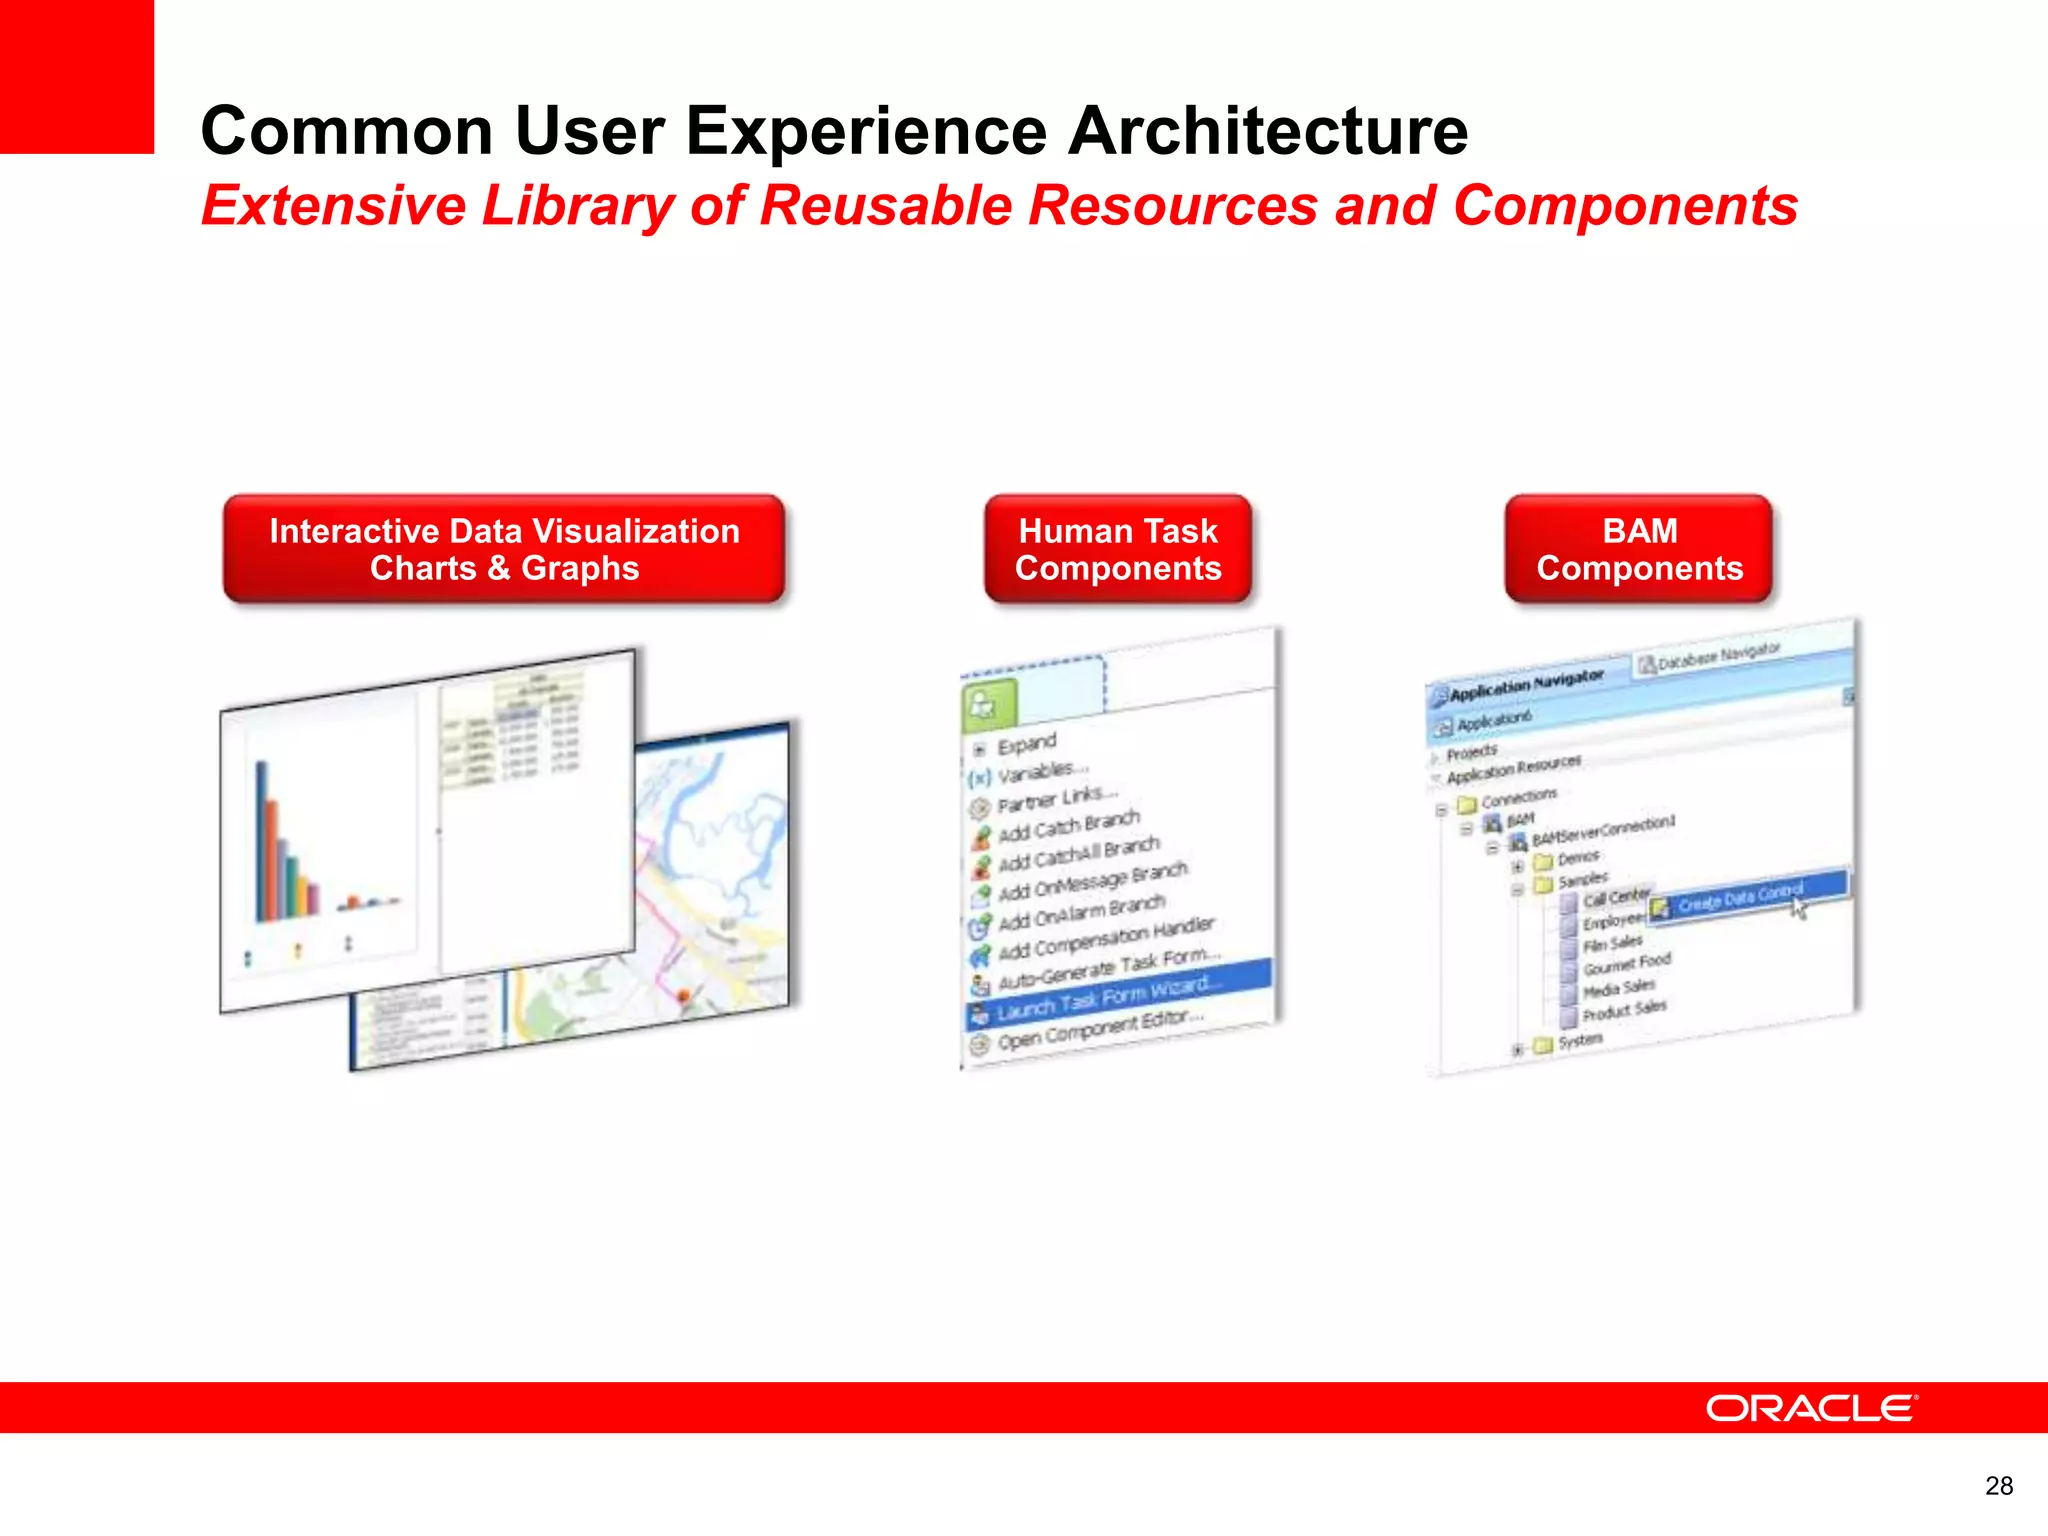Click the Connections folder icon

click(x=1467, y=805)
